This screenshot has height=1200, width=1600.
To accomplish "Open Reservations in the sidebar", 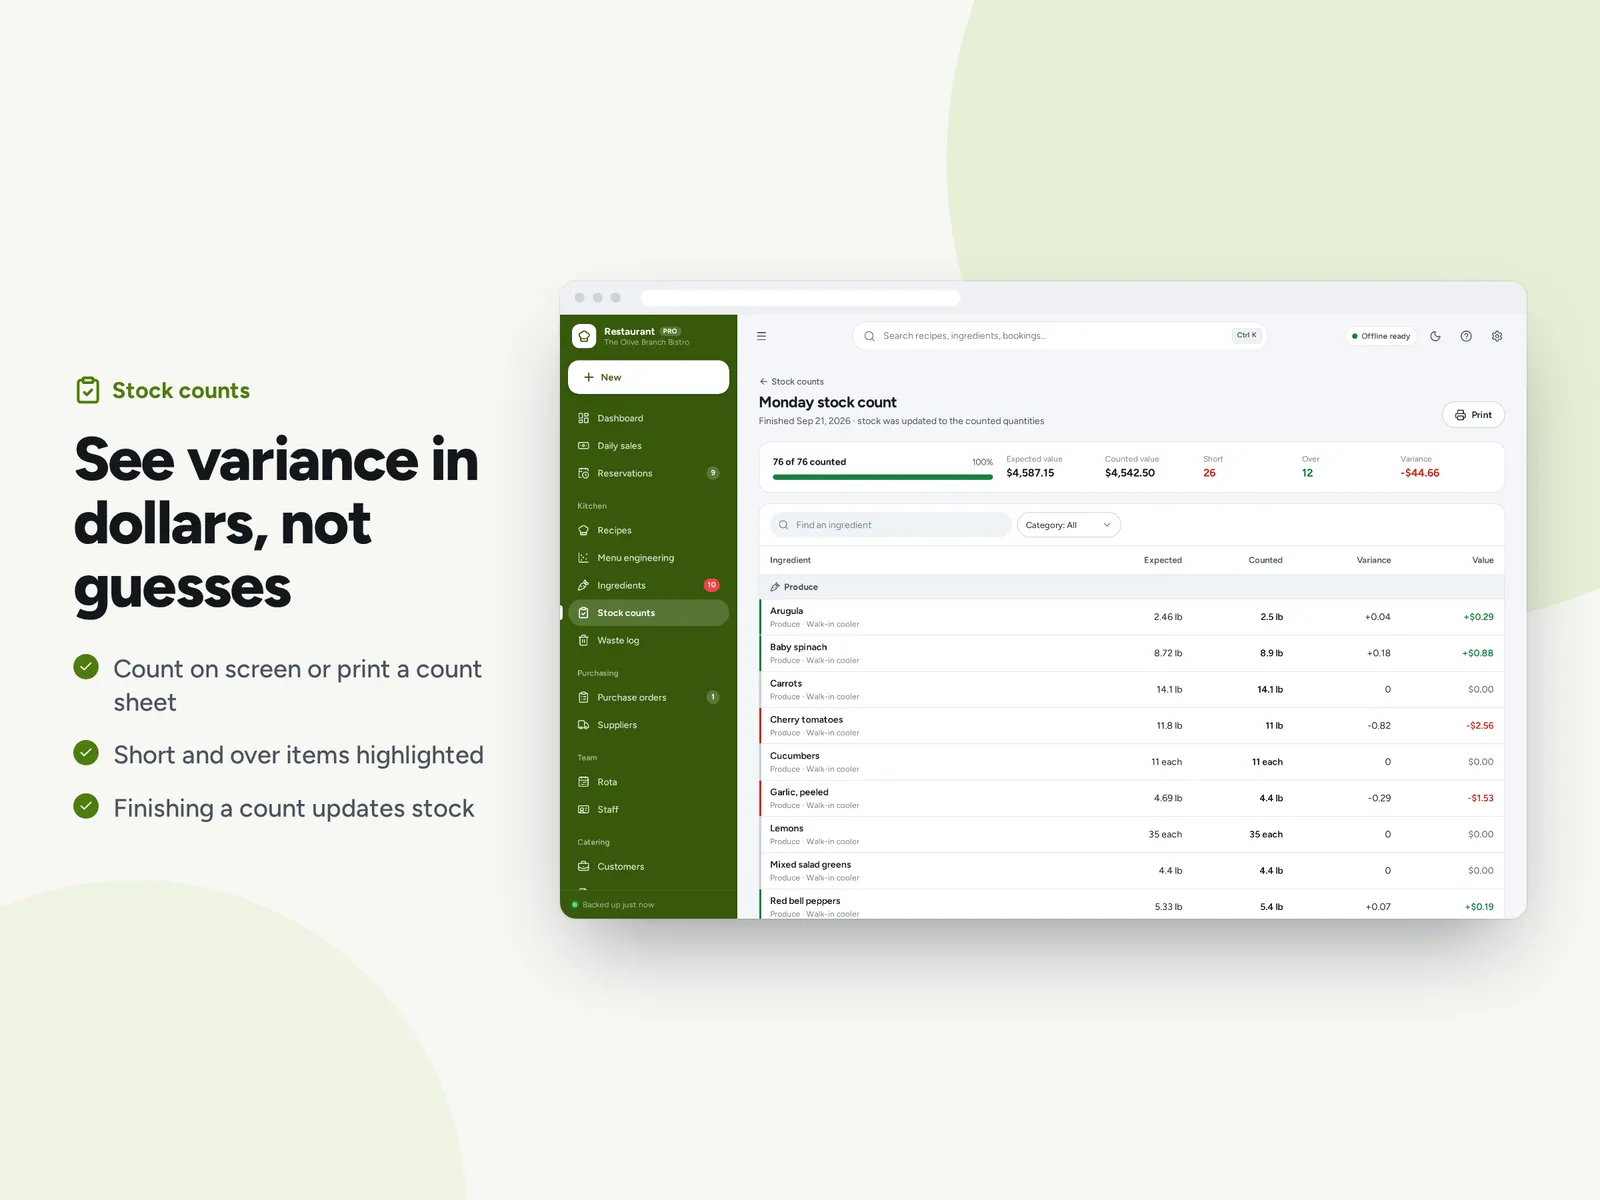I will click(648, 473).
